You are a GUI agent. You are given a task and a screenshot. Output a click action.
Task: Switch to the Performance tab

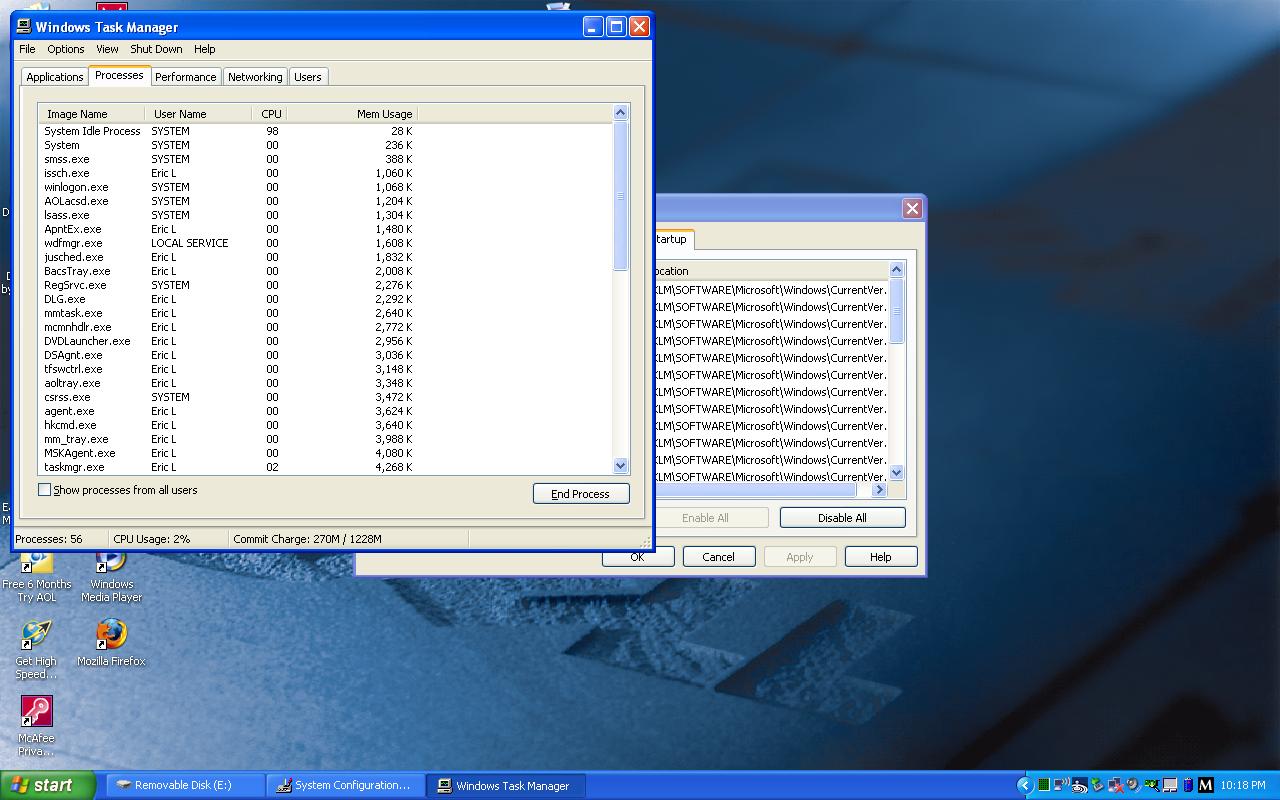[x=185, y=77]
